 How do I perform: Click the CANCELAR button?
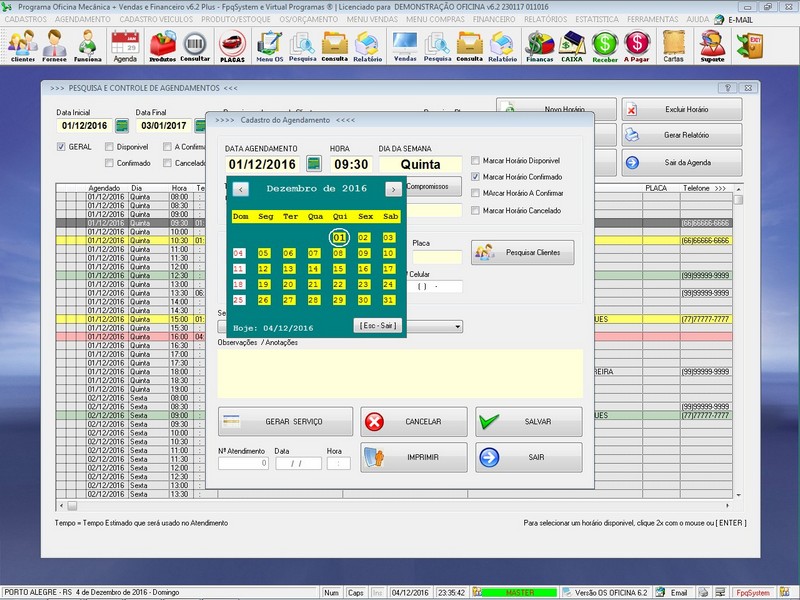tap(414, 422)
